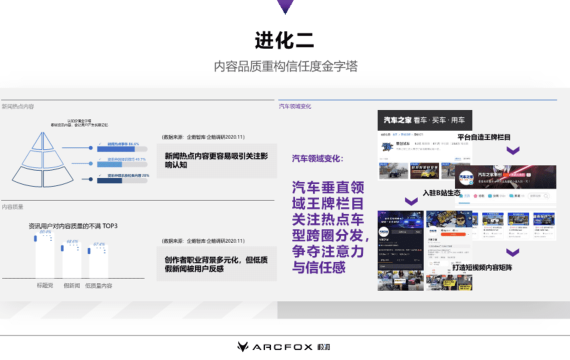Click the pyramid diagram icon
This screenshot has height=360, width=570.
(43, 160)
